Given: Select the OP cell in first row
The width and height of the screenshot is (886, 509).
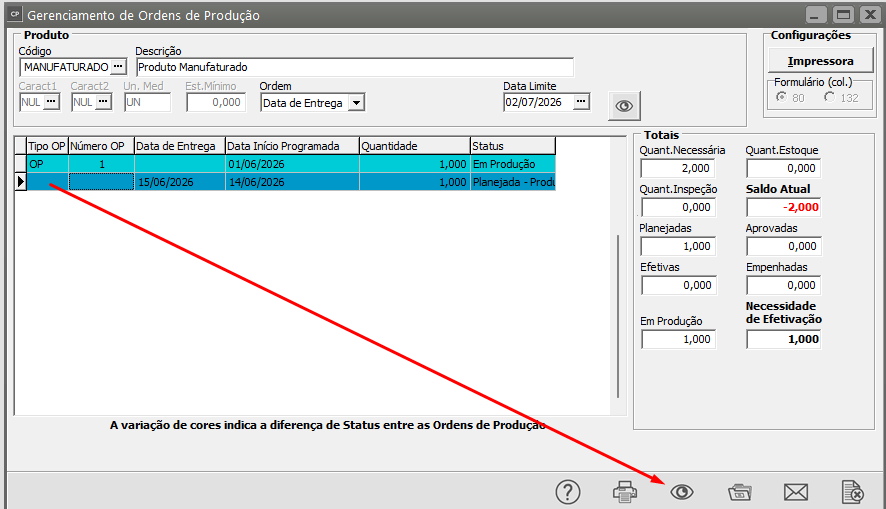Looking at the screenshot, I should (47, 164).
